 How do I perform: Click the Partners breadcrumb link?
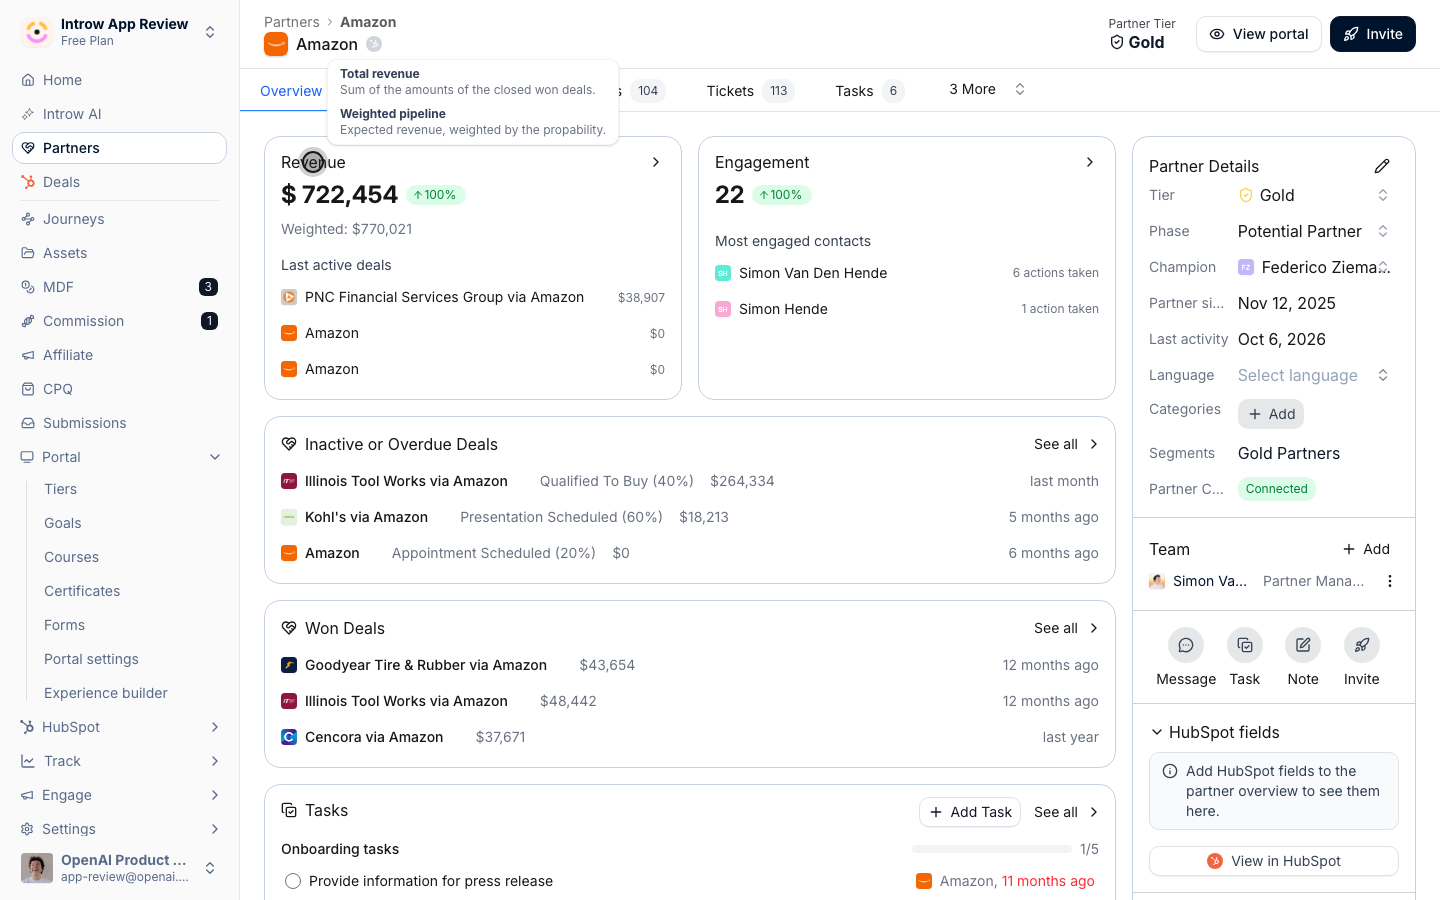click(x=292, y=22)
